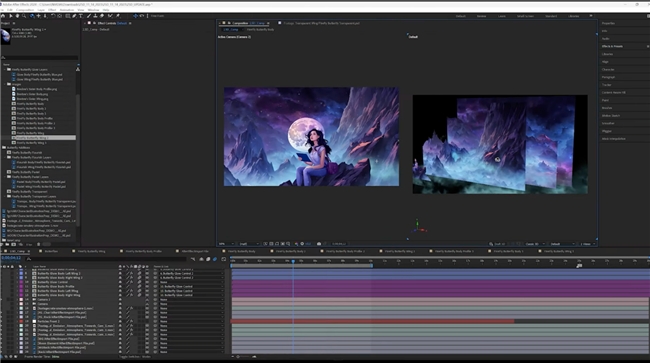Open the 2 Views layout dropdown
Image resolution: width=650 pixels, height=363 pixels.
click(587, 244)
